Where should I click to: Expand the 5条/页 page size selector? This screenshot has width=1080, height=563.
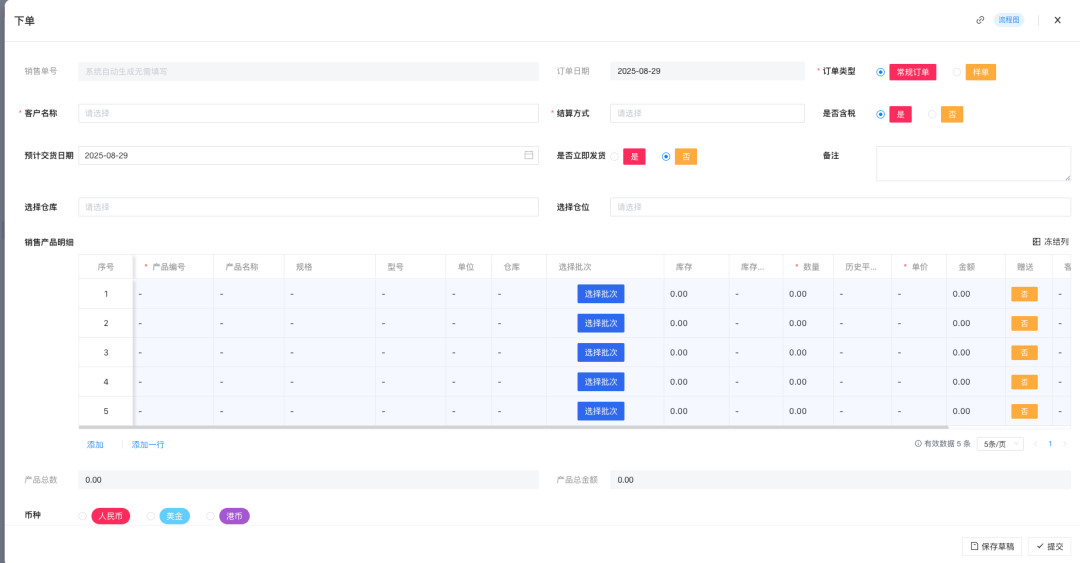point(1000,444)
